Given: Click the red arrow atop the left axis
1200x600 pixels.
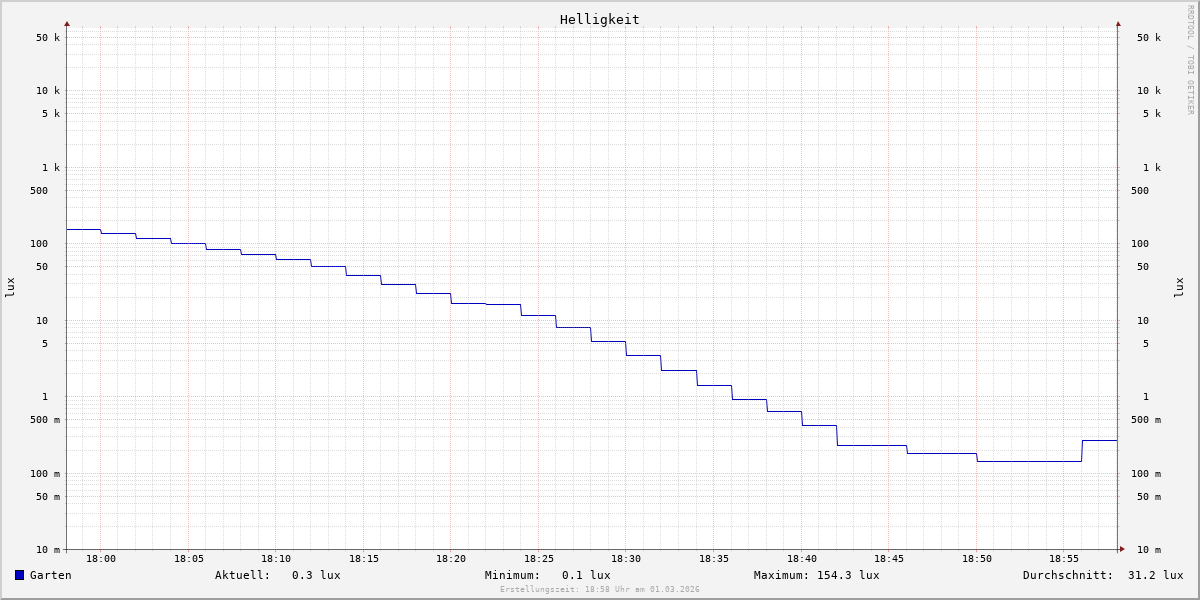Looking at the screenshot, I should pos(67,23).
